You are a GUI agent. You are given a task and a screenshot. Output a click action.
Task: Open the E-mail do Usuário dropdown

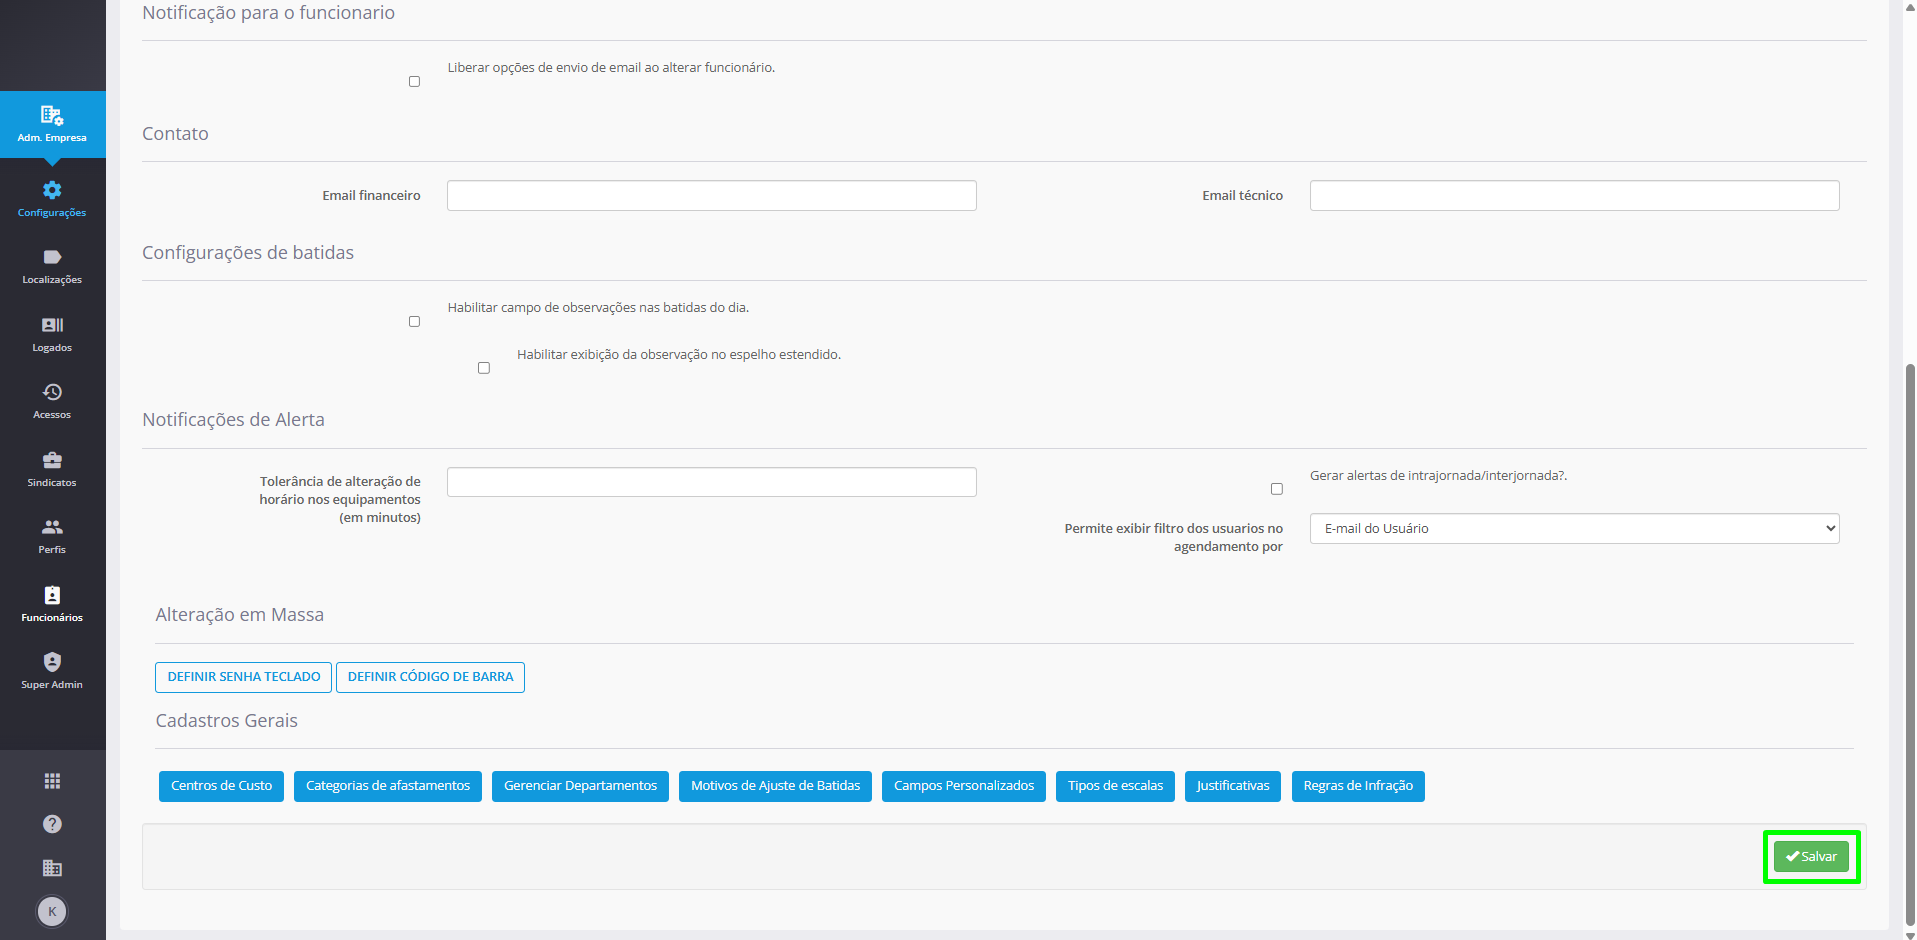pyautogui.click(x=1574, y=529)
